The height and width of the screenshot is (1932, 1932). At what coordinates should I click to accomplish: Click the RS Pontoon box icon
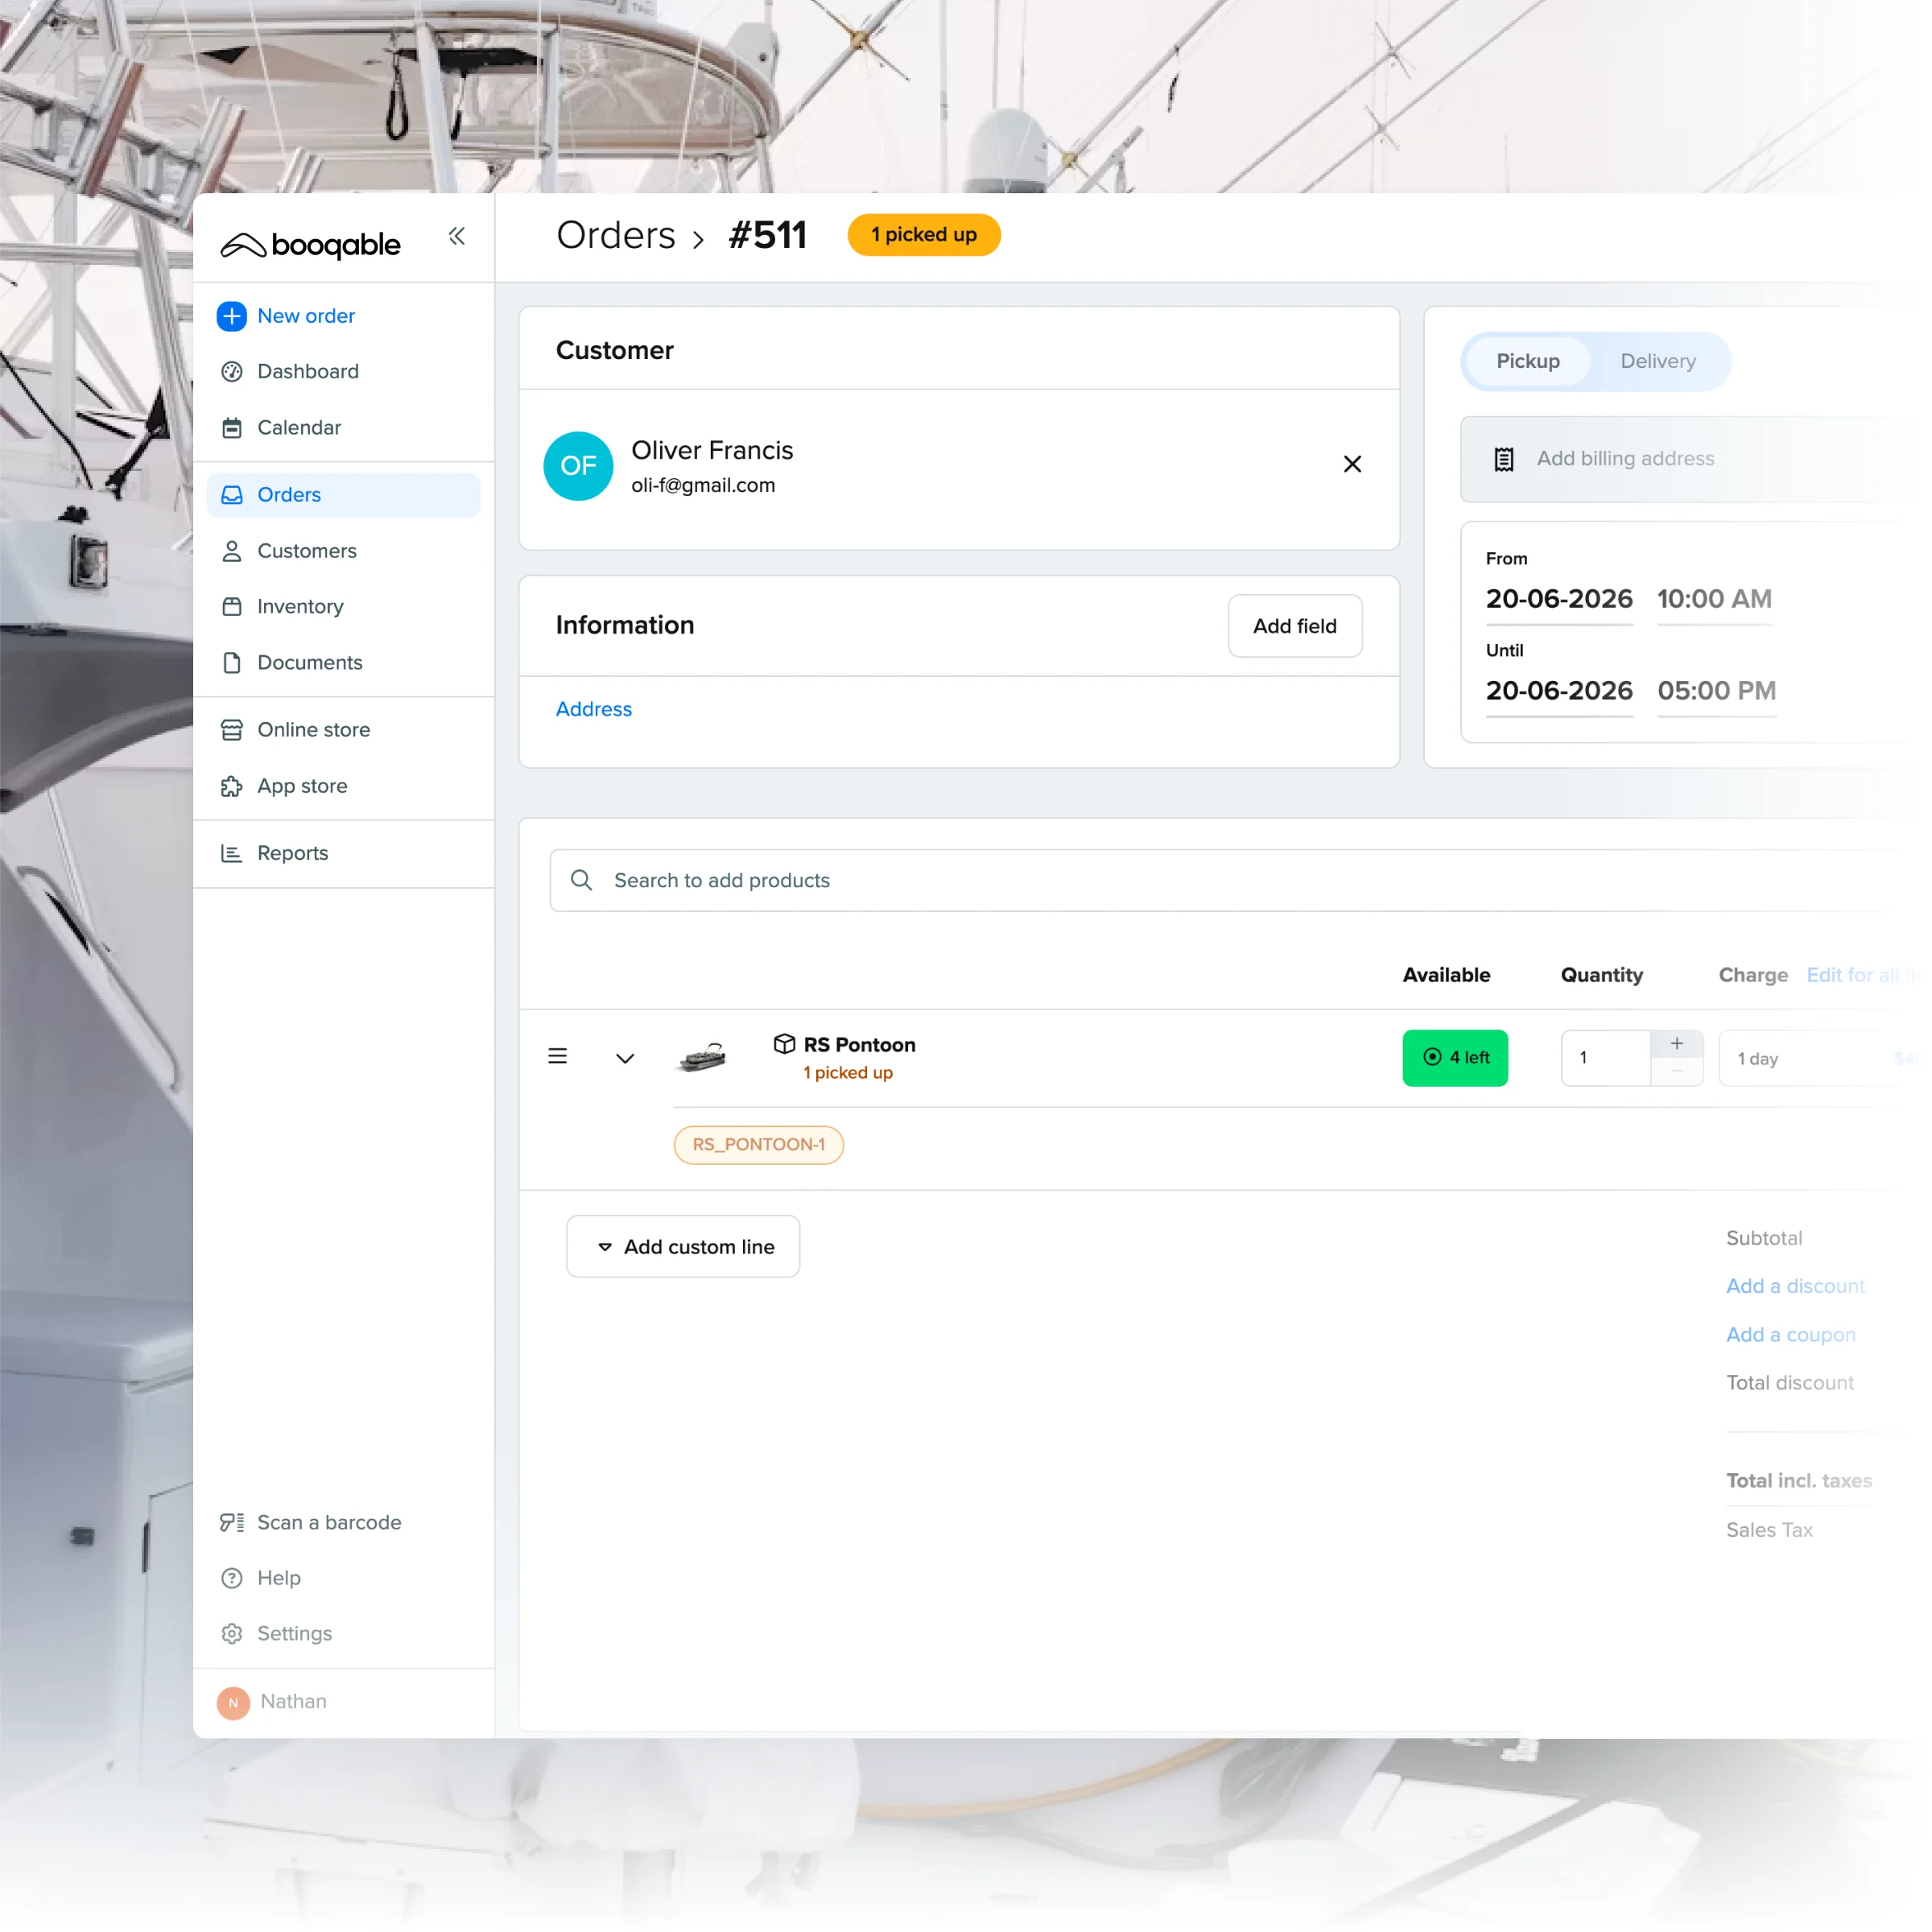[x=785, y=1044]
